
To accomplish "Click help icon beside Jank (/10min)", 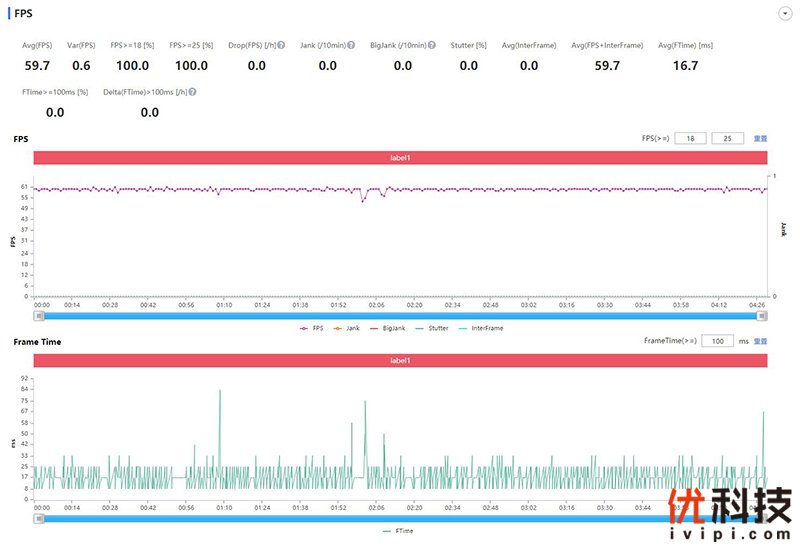I will point(351,45).
